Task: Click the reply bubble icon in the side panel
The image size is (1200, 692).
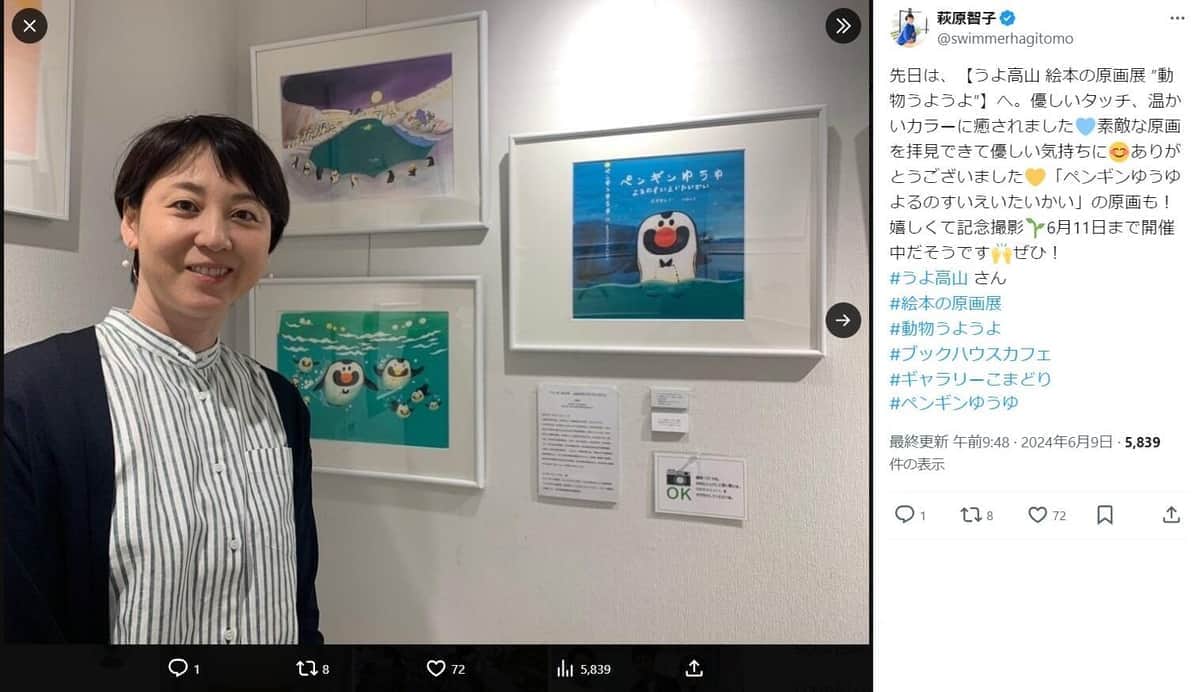Action: click(x=904, y=514)
